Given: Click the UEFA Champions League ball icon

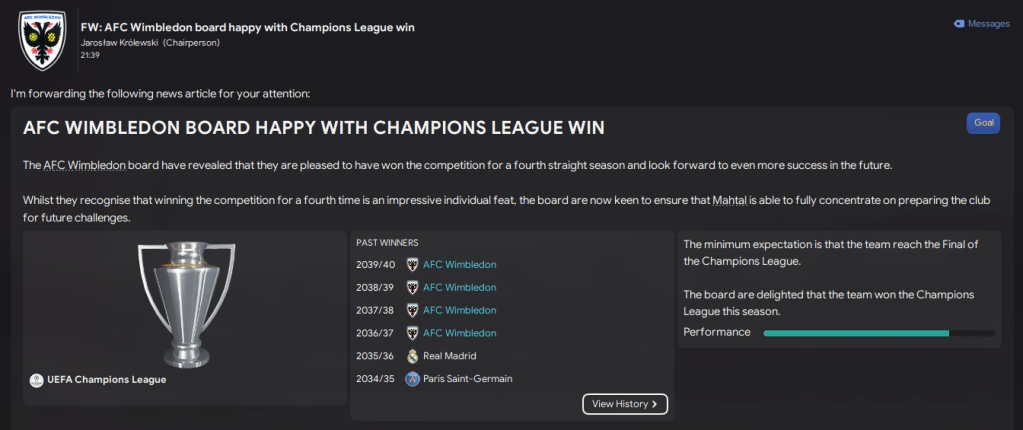Looking at the screenshot, I should point(37,380).
